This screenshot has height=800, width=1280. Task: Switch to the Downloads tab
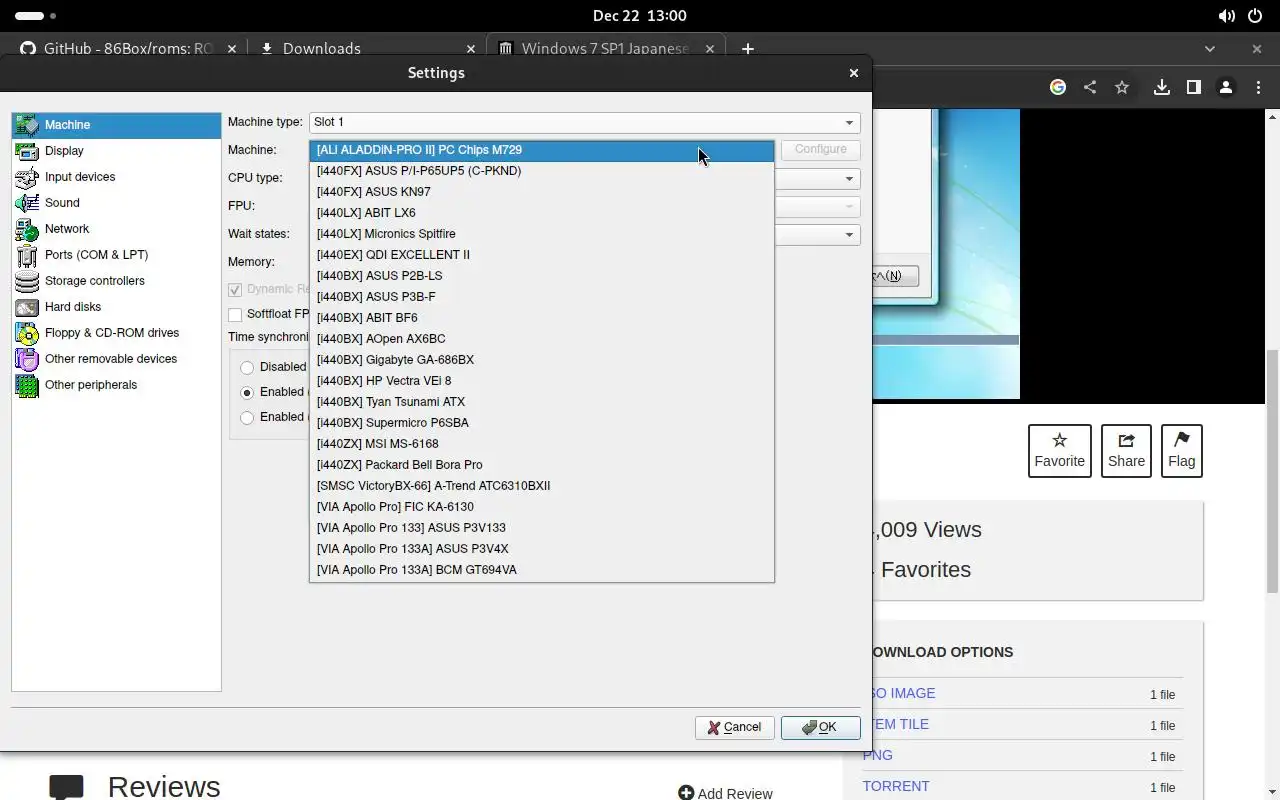[365, 48]
